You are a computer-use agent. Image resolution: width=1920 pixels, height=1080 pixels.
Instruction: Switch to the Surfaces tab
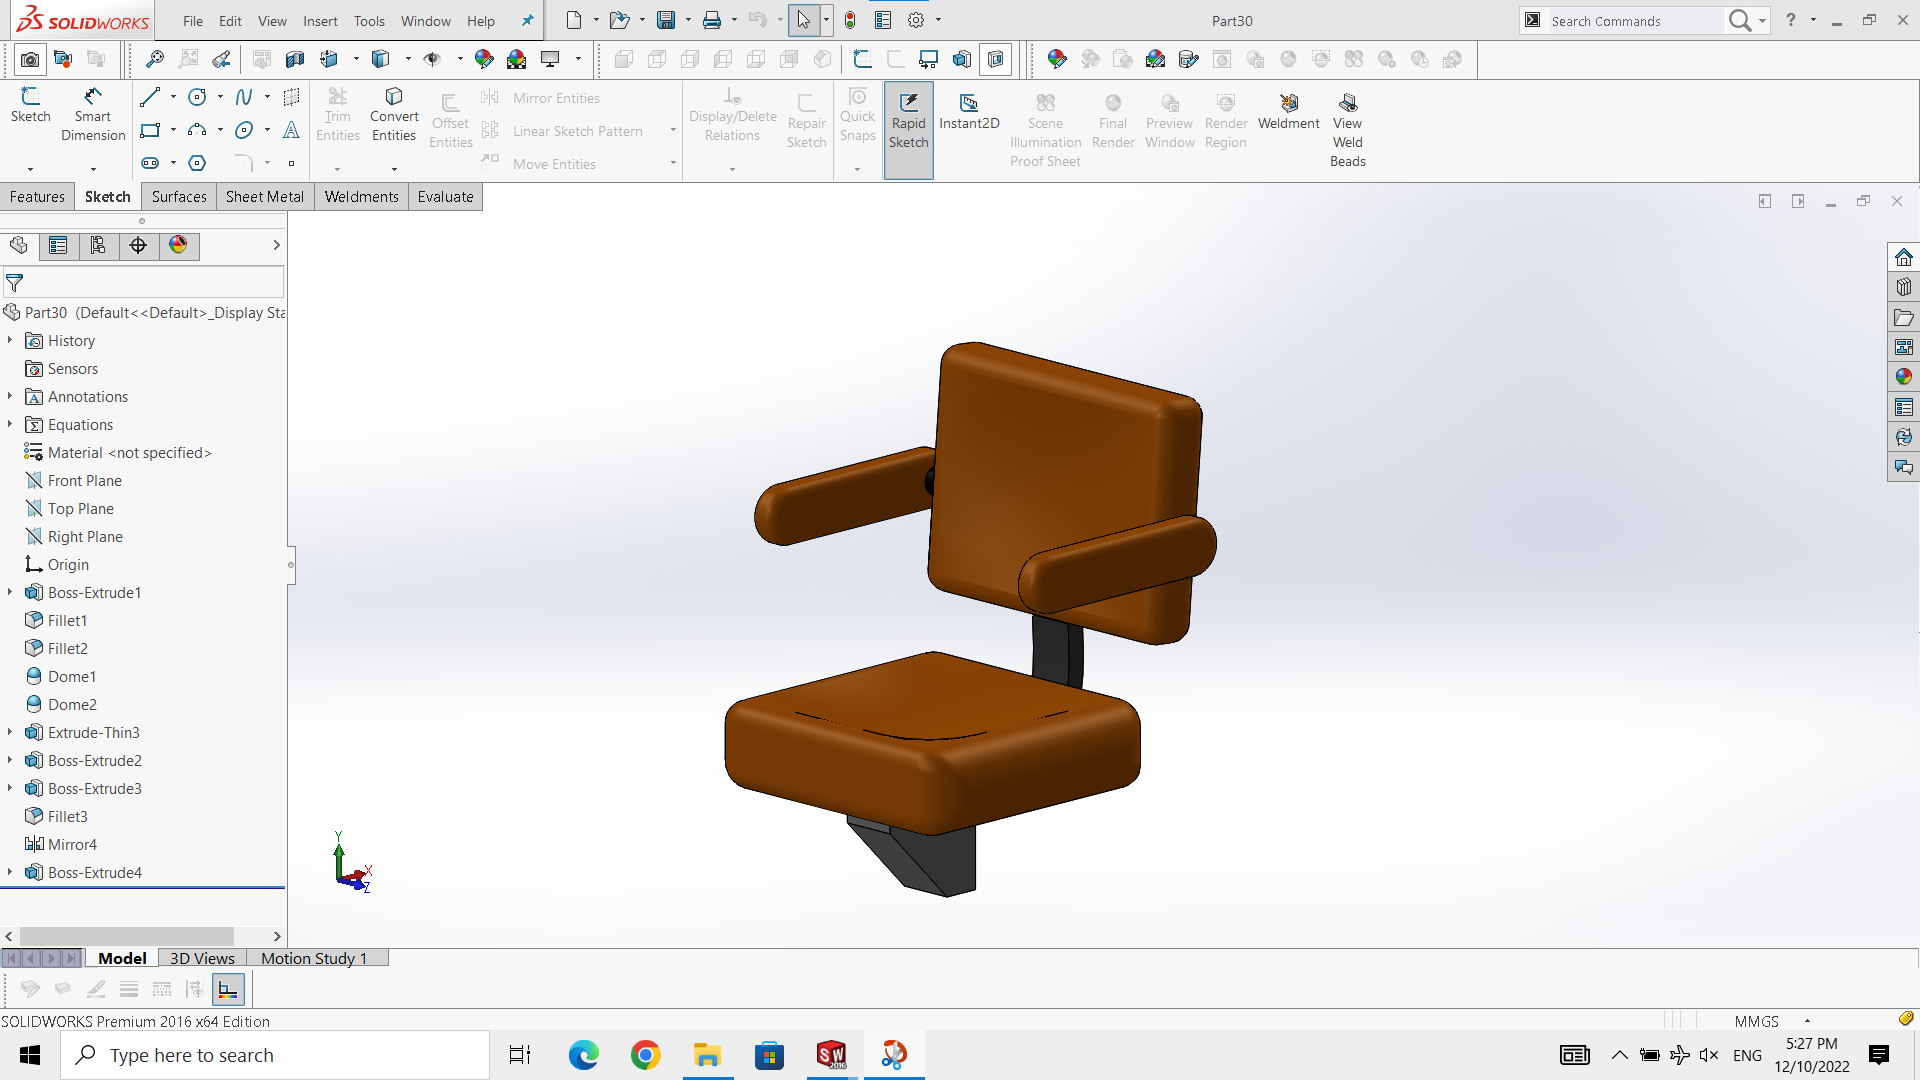179,197
